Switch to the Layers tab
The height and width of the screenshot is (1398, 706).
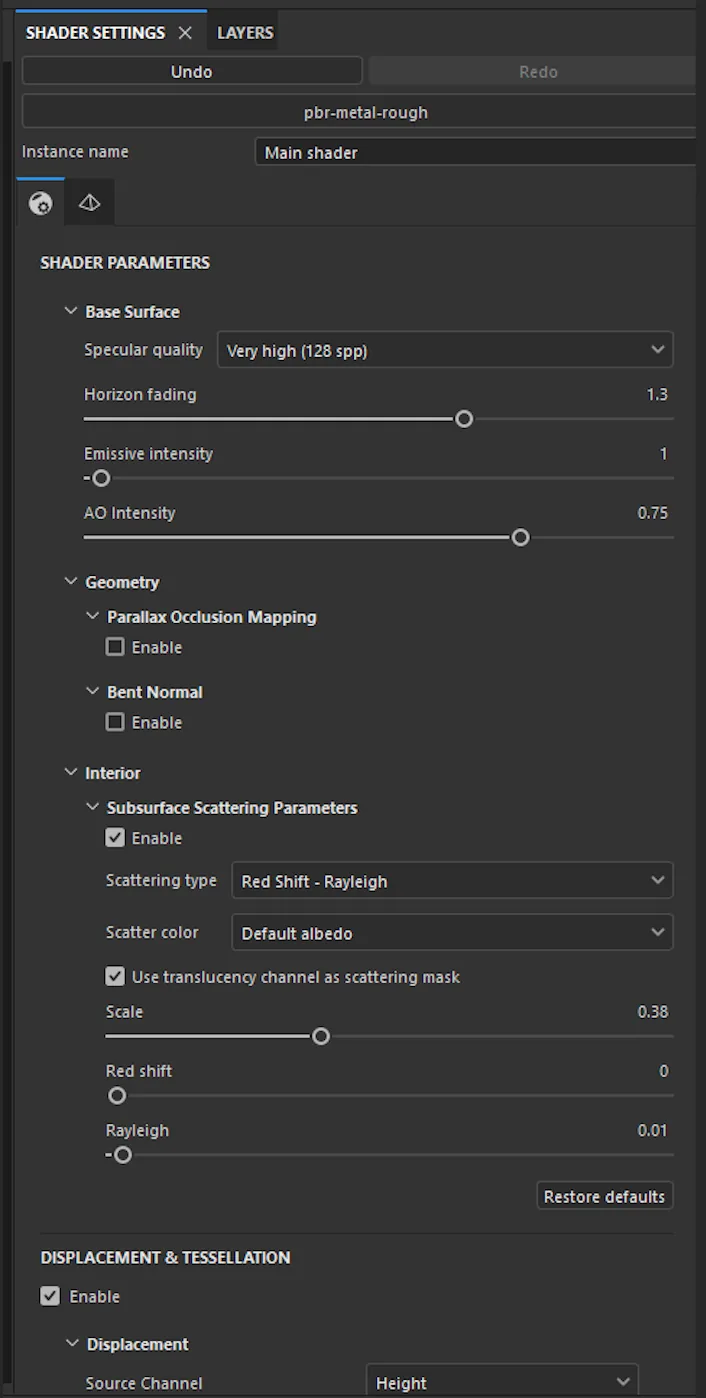tap(245, 32)
